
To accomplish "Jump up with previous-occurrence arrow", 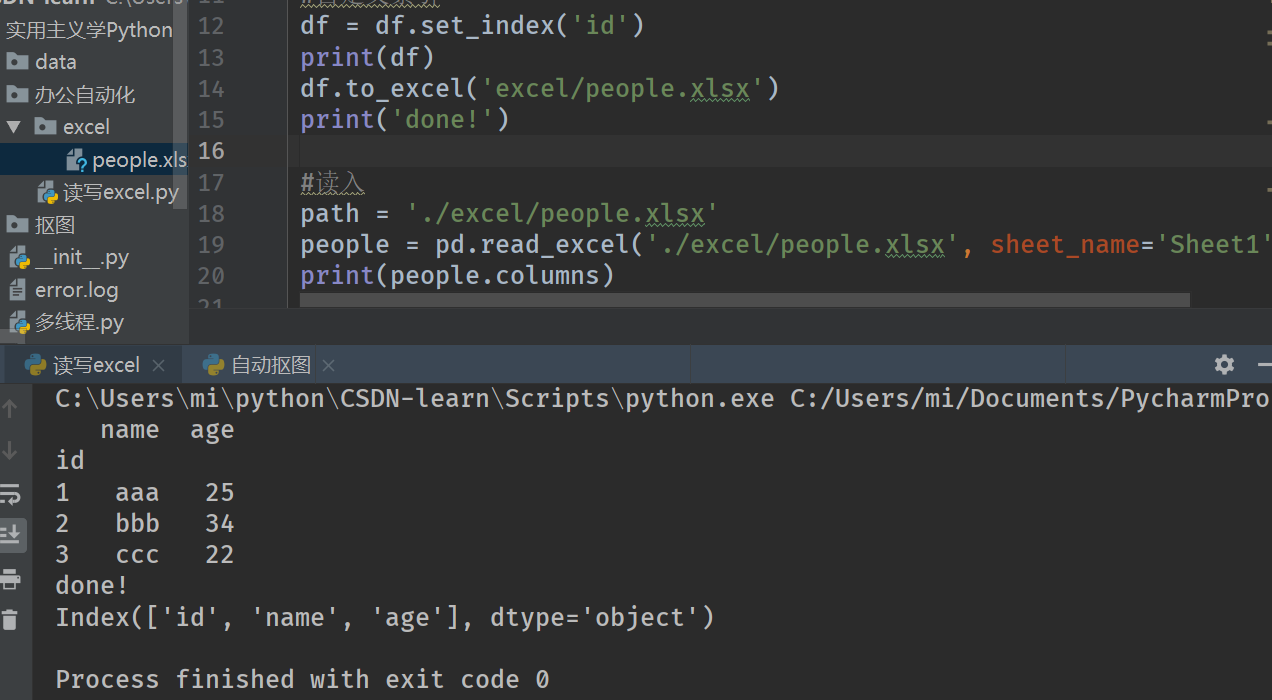I will click(x=11, y=408).
